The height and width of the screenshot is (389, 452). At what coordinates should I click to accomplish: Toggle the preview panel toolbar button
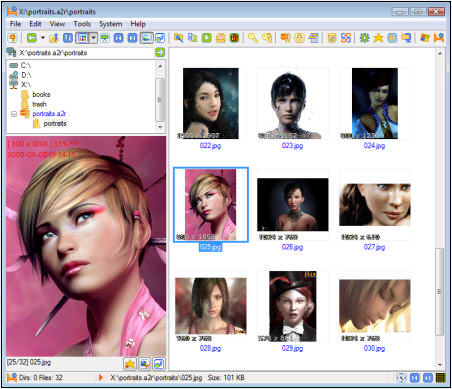coord(146,38)
